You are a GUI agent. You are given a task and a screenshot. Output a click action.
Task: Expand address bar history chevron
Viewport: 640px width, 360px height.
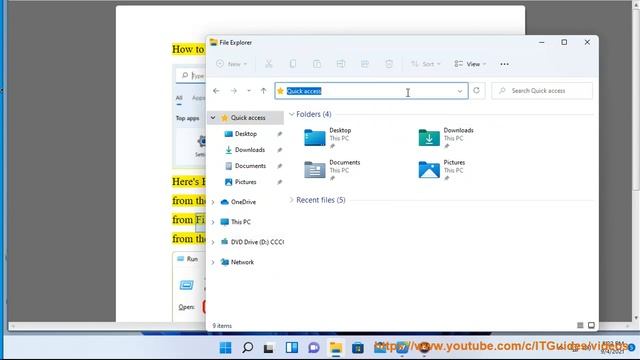pos(460,91)
